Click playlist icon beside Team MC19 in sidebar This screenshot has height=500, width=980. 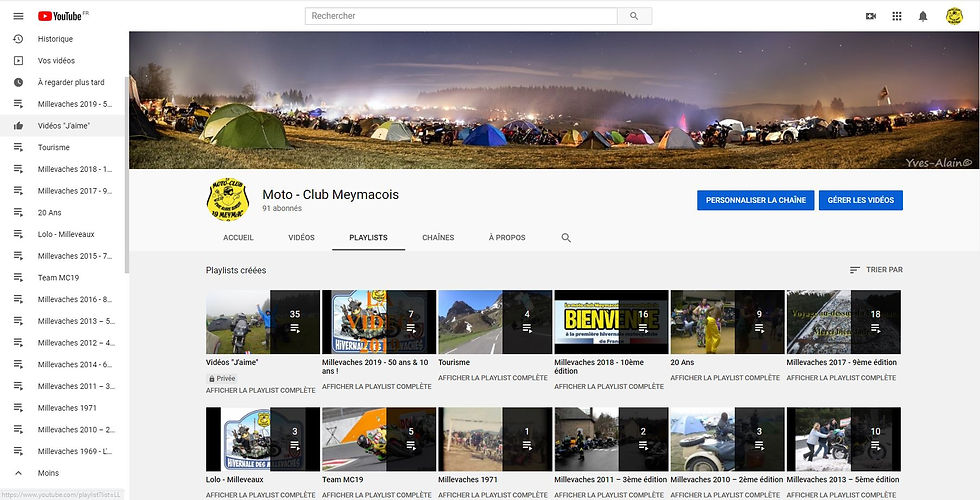click(x=18, y=278)
